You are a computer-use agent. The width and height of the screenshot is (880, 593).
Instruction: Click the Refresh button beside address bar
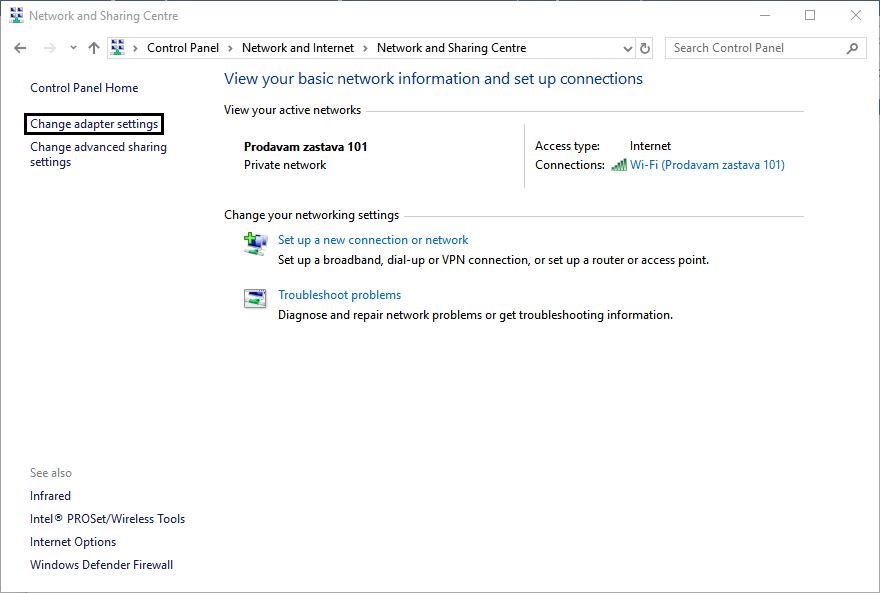[645, 48]
